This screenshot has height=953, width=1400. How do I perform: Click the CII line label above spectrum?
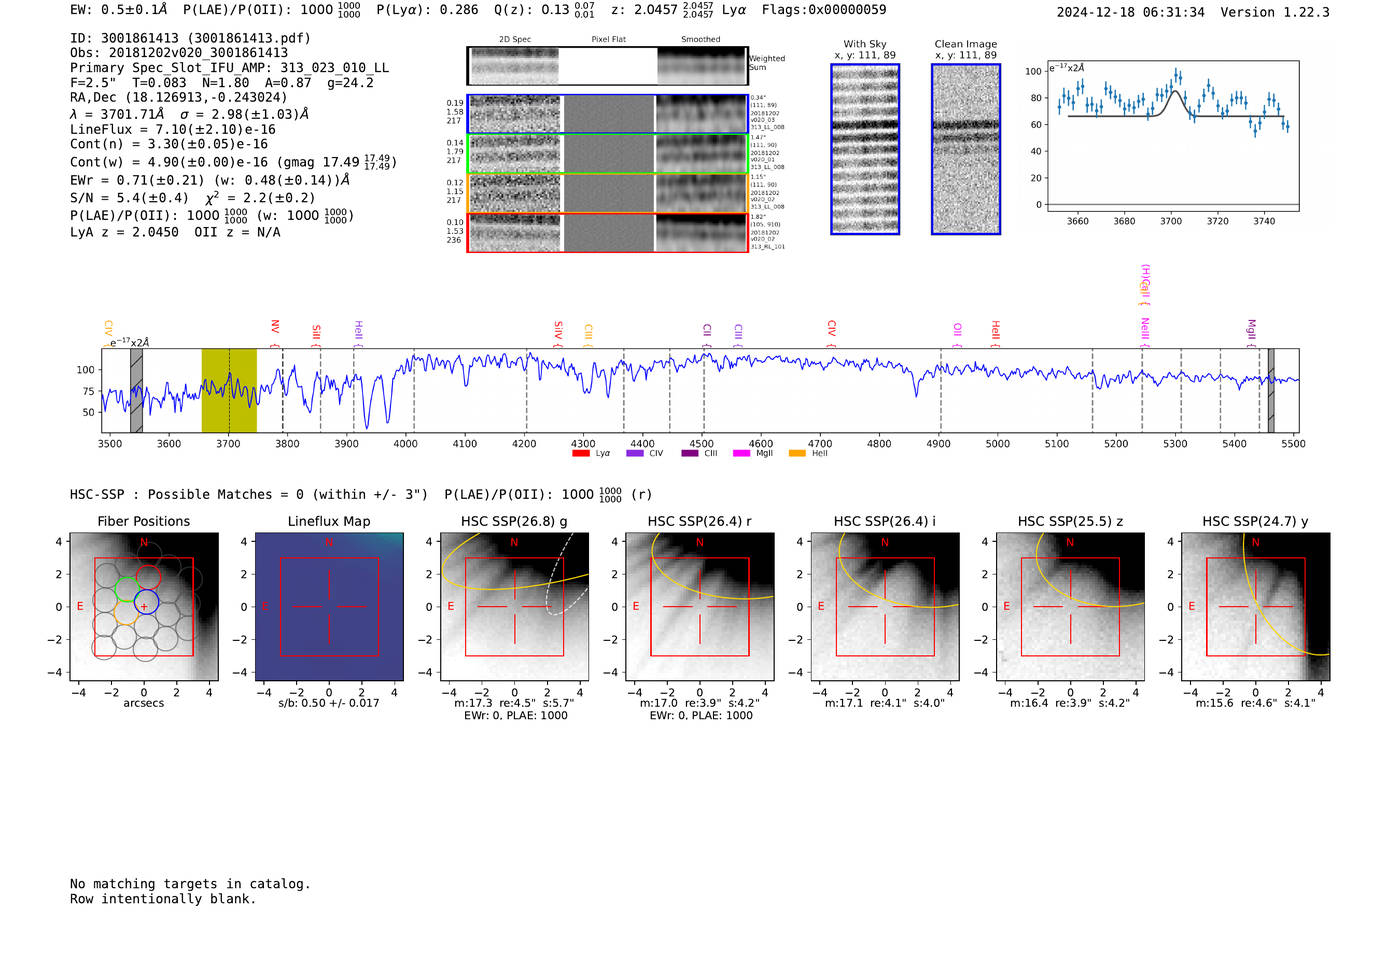707,331
